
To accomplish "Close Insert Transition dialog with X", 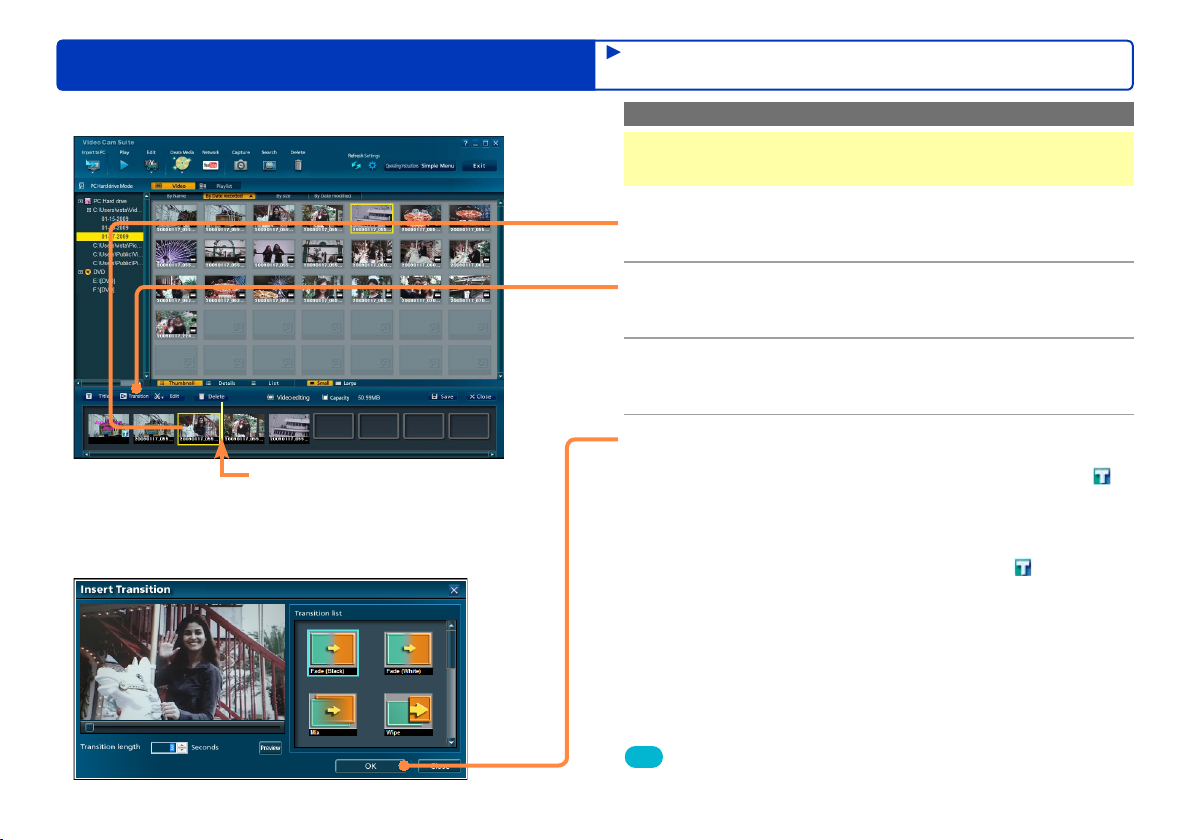I will pyautogui.click(x=454, y=590).
